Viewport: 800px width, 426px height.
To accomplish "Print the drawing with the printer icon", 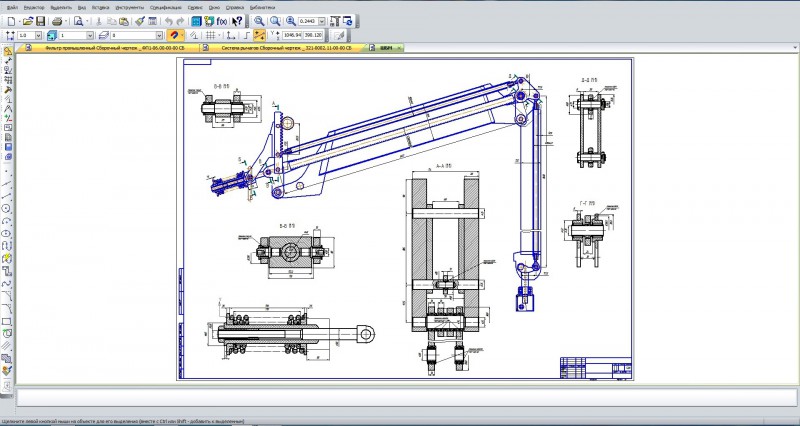I will [x=57, y=21].
